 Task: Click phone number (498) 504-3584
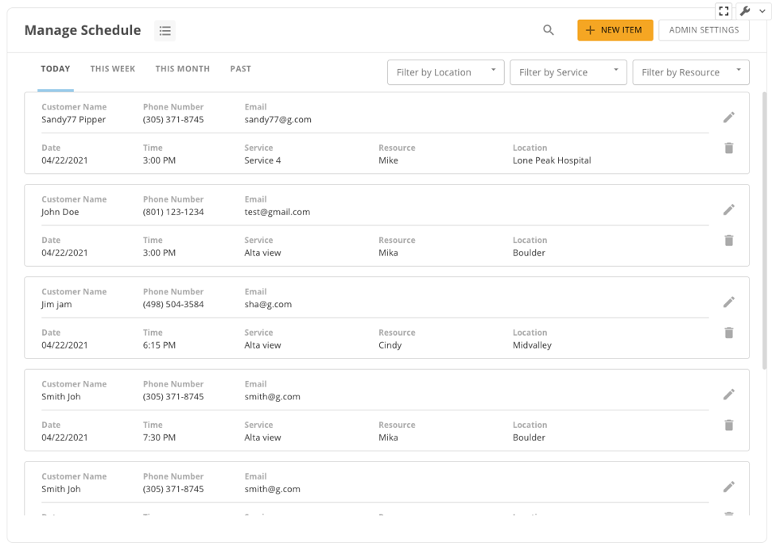click(173, 304)
